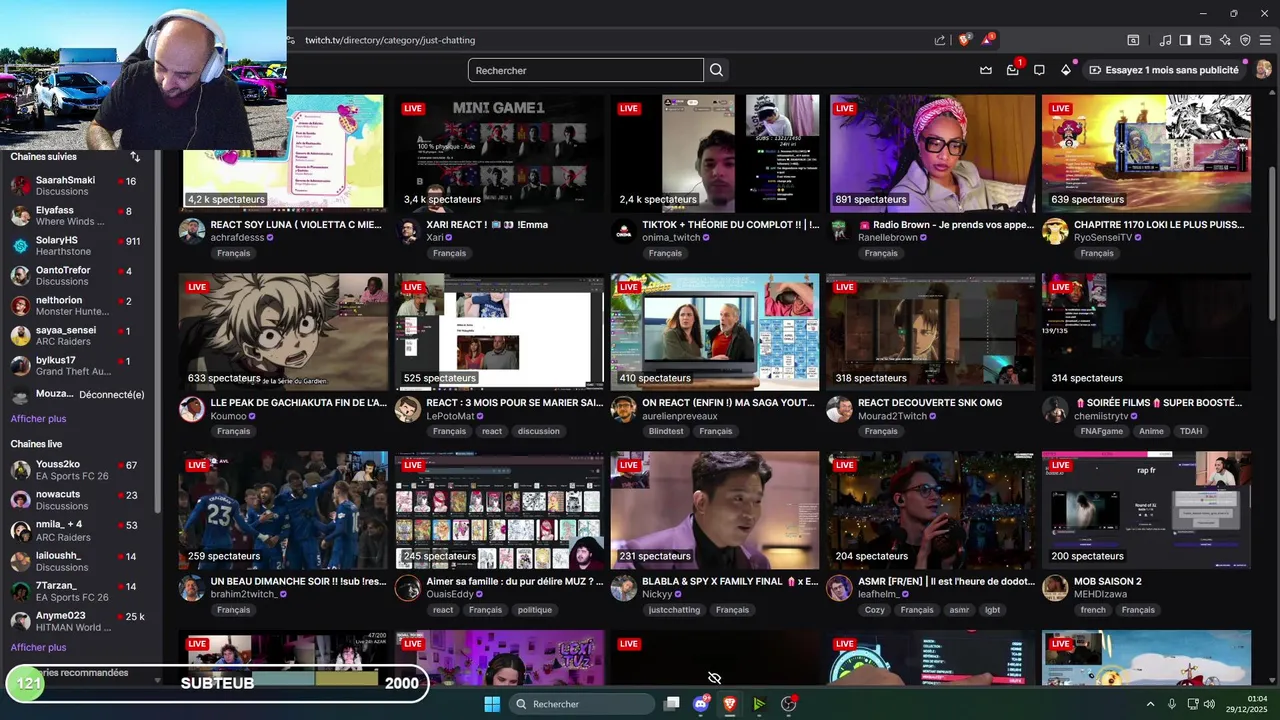Select the asmr tag
Screen dimensions: 1280x720
pyautogui.click(x=959, y=610)
